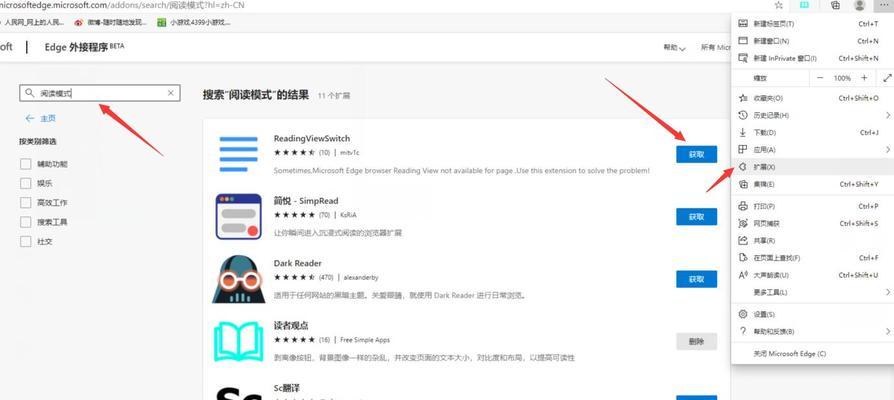This screenshot has height=400, width=894.
Task: Select 新建标签页(T) in the menu
Action: click(x=812, y=24)
